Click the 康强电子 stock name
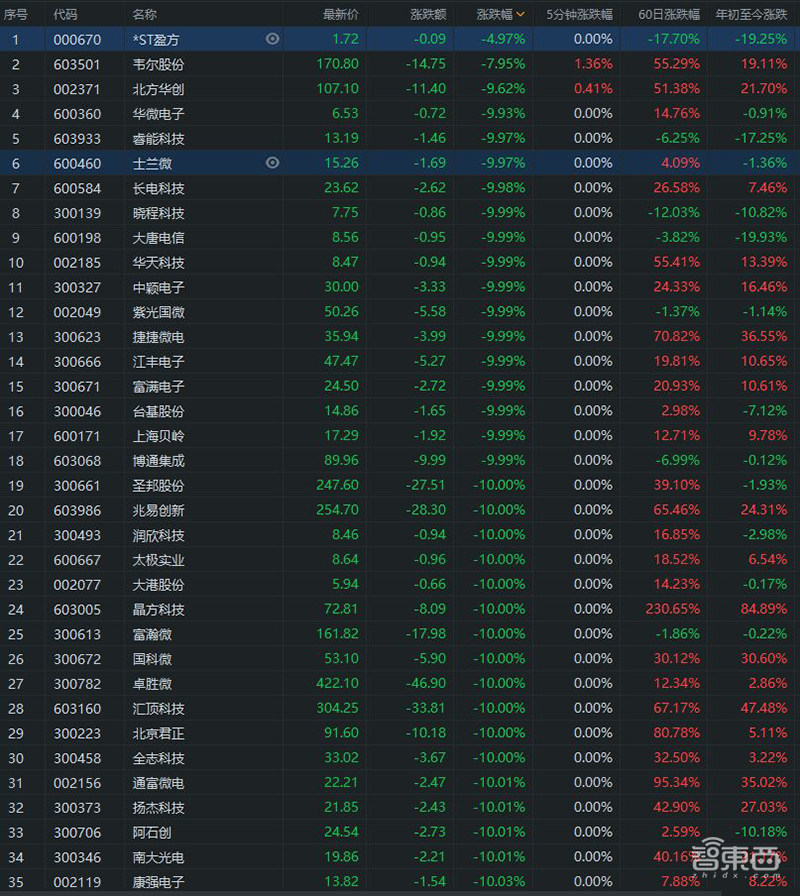 (158, 882)
